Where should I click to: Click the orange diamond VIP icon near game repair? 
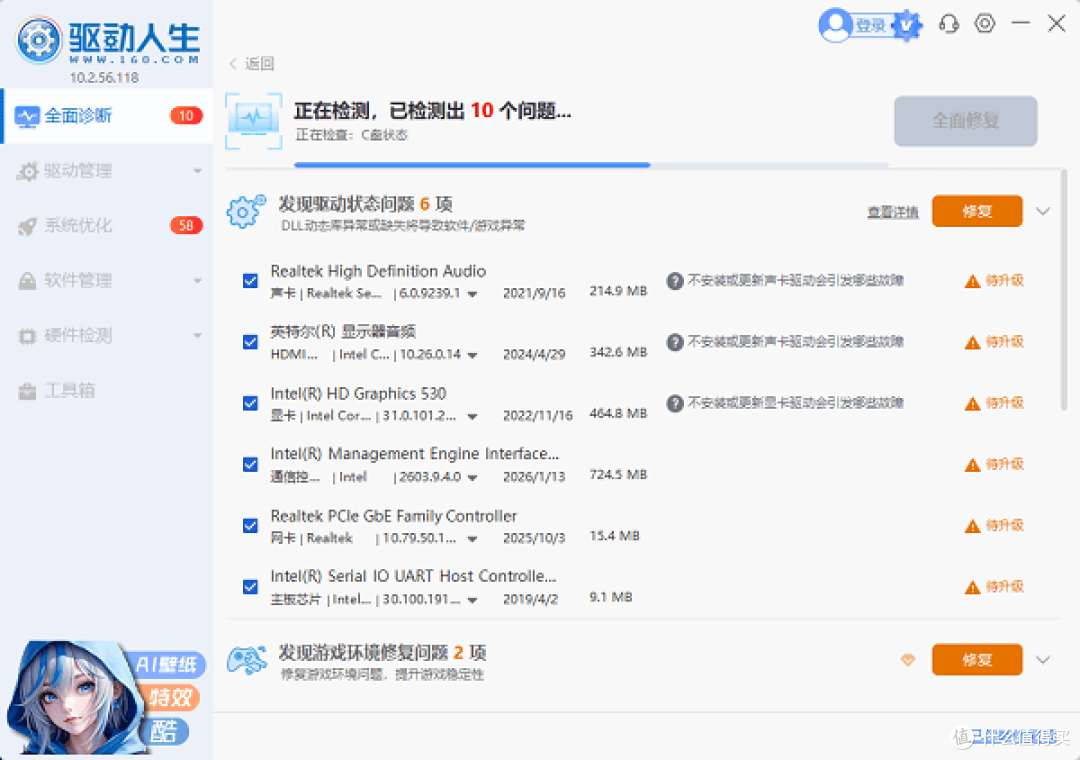(908, 660)
